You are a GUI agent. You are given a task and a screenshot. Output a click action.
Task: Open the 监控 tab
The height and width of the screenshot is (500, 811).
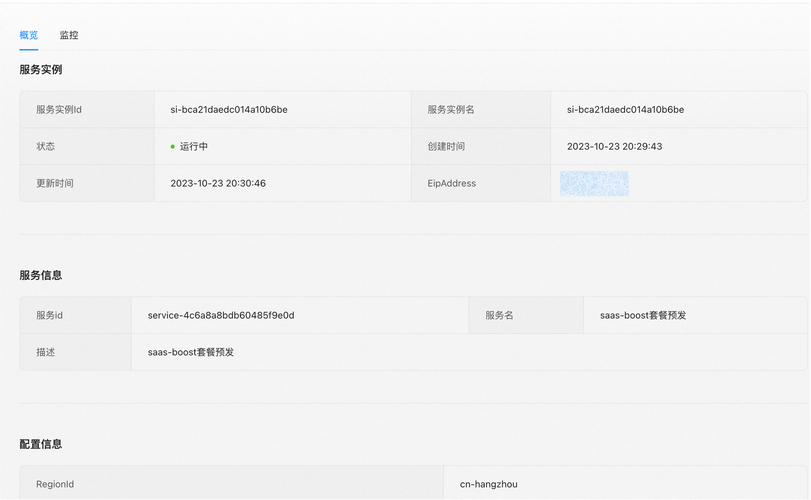(69, 35)
